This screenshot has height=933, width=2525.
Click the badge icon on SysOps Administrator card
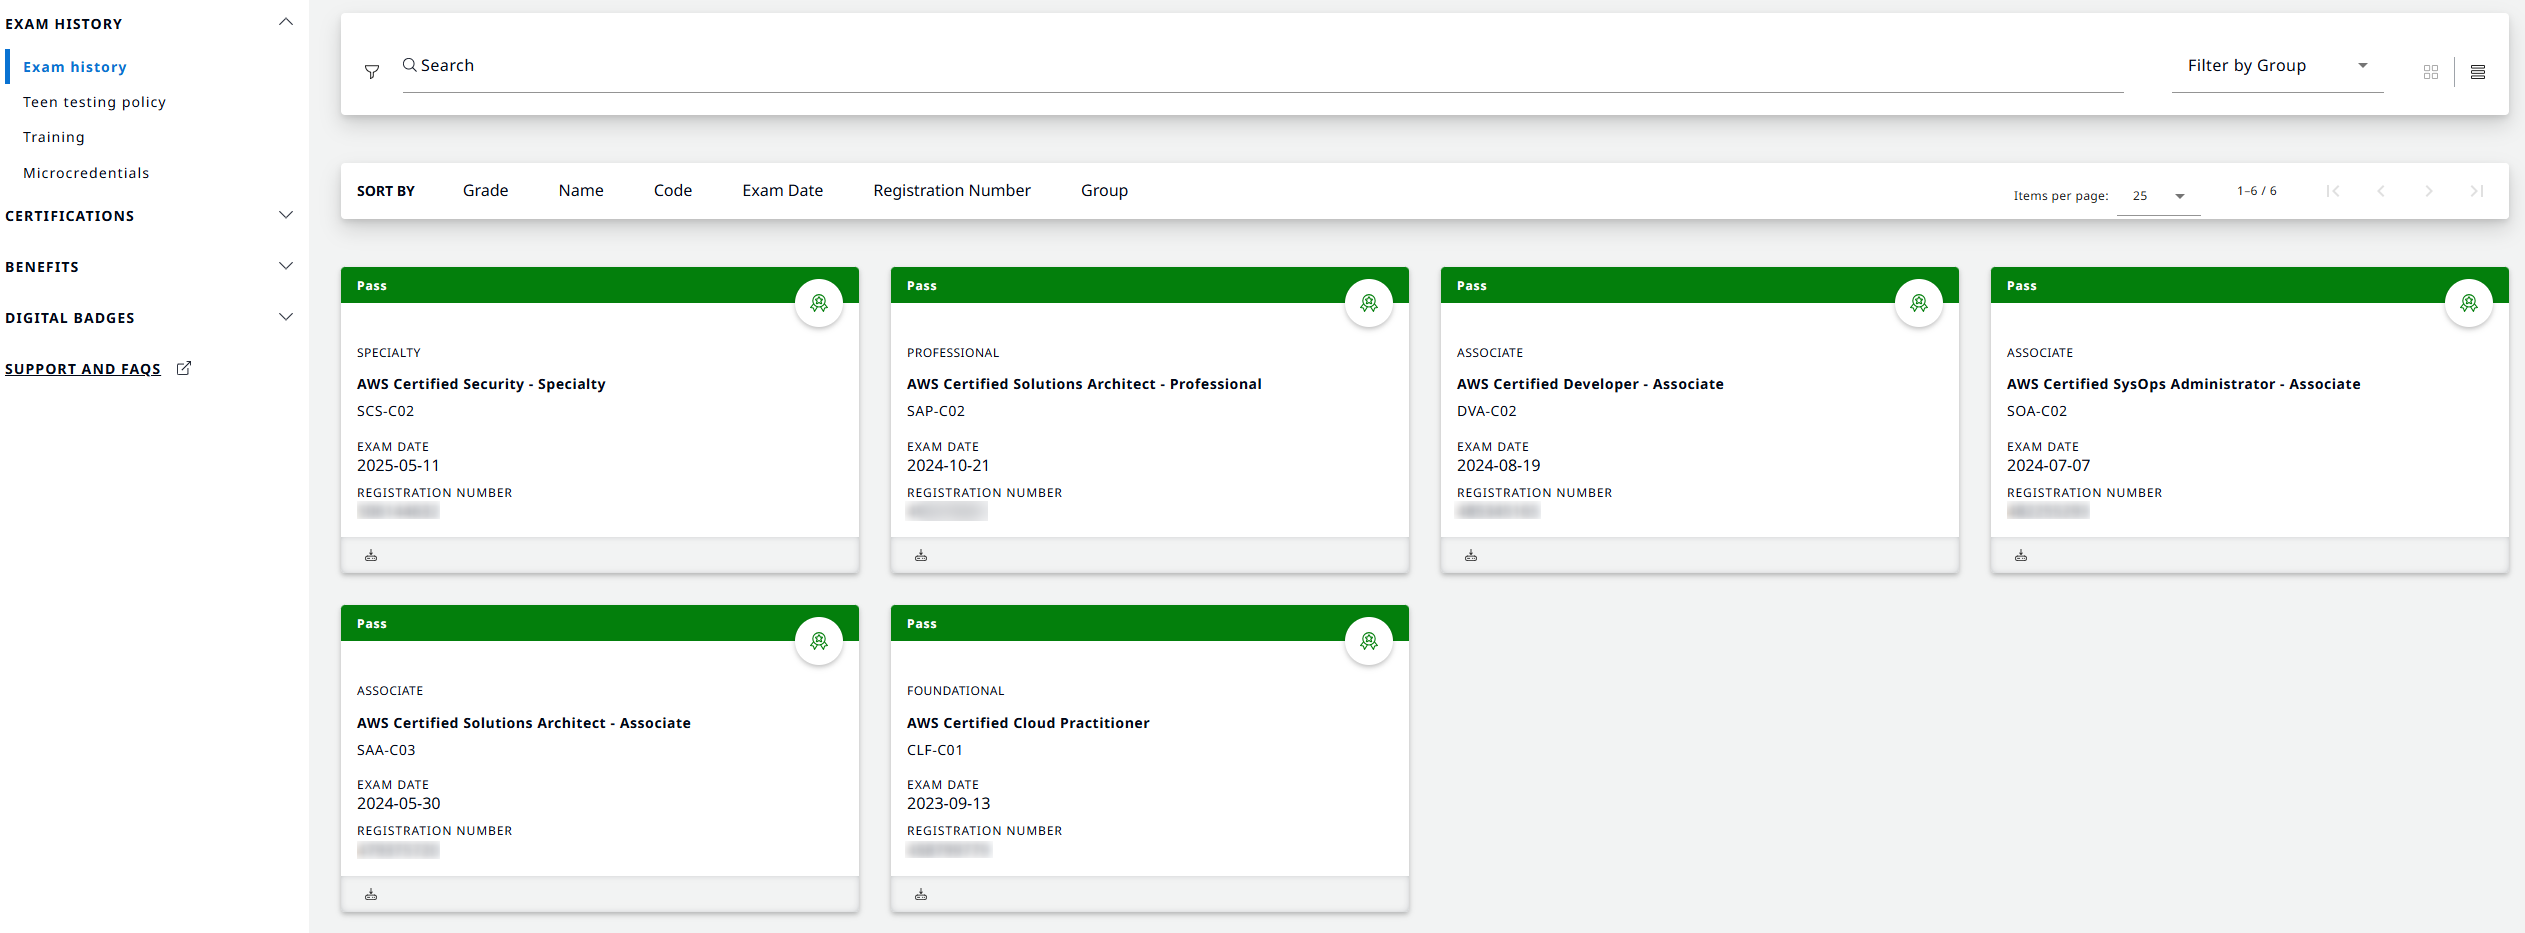tap(2469, 303)
